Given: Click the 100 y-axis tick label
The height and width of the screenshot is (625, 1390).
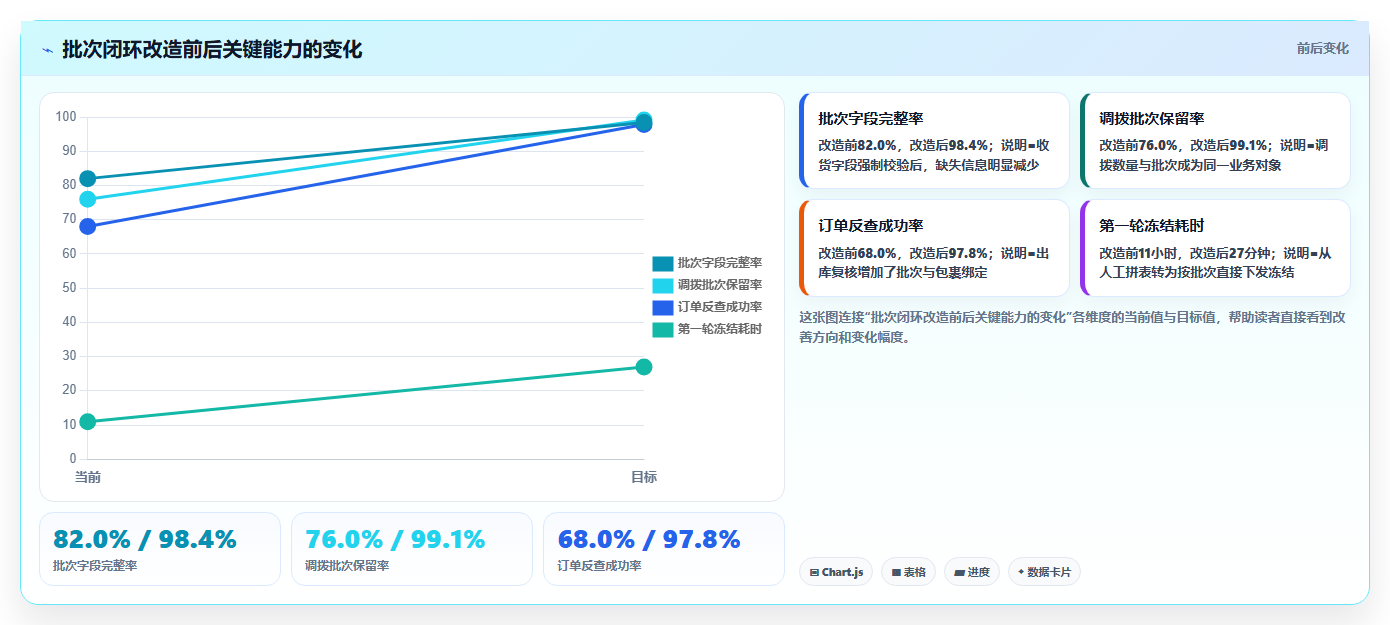Looking at the screenshot, I should click(66, 117).
